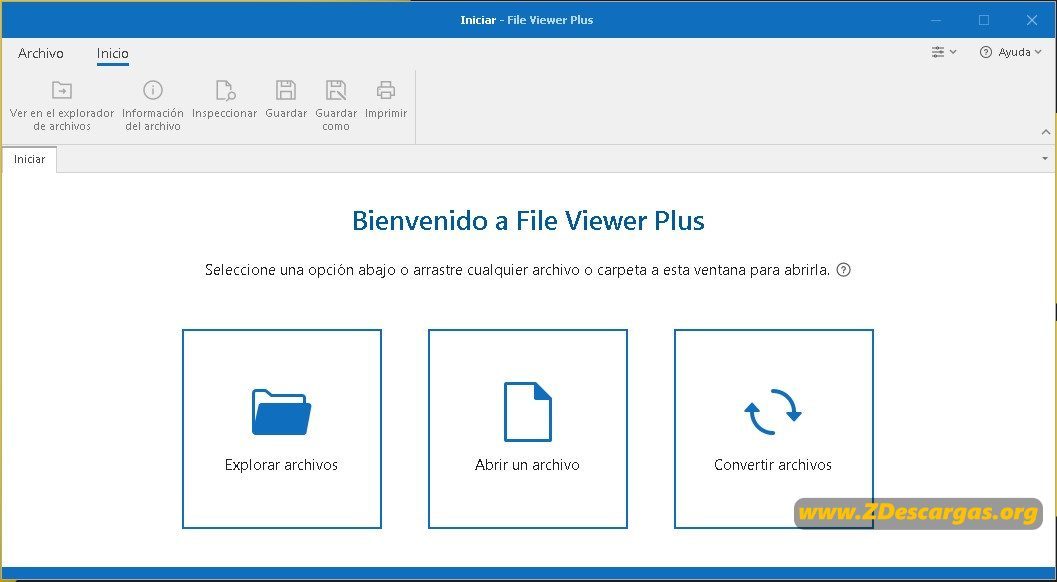
Task: Click the help question mark beside instructions
Action: [843, 270]
